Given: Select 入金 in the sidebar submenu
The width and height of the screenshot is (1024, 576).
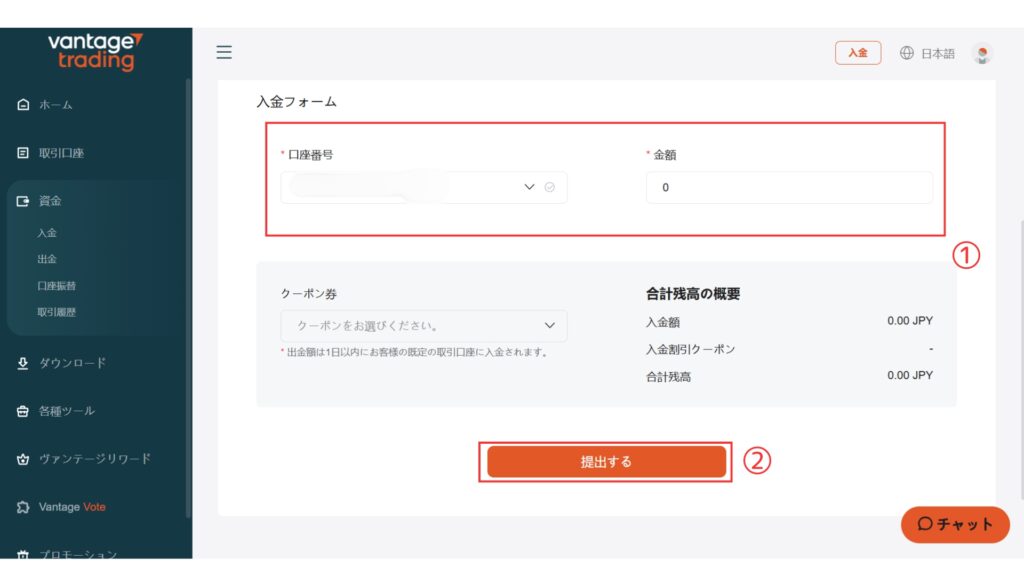Looking at the screenshot, I should (48, 233).
